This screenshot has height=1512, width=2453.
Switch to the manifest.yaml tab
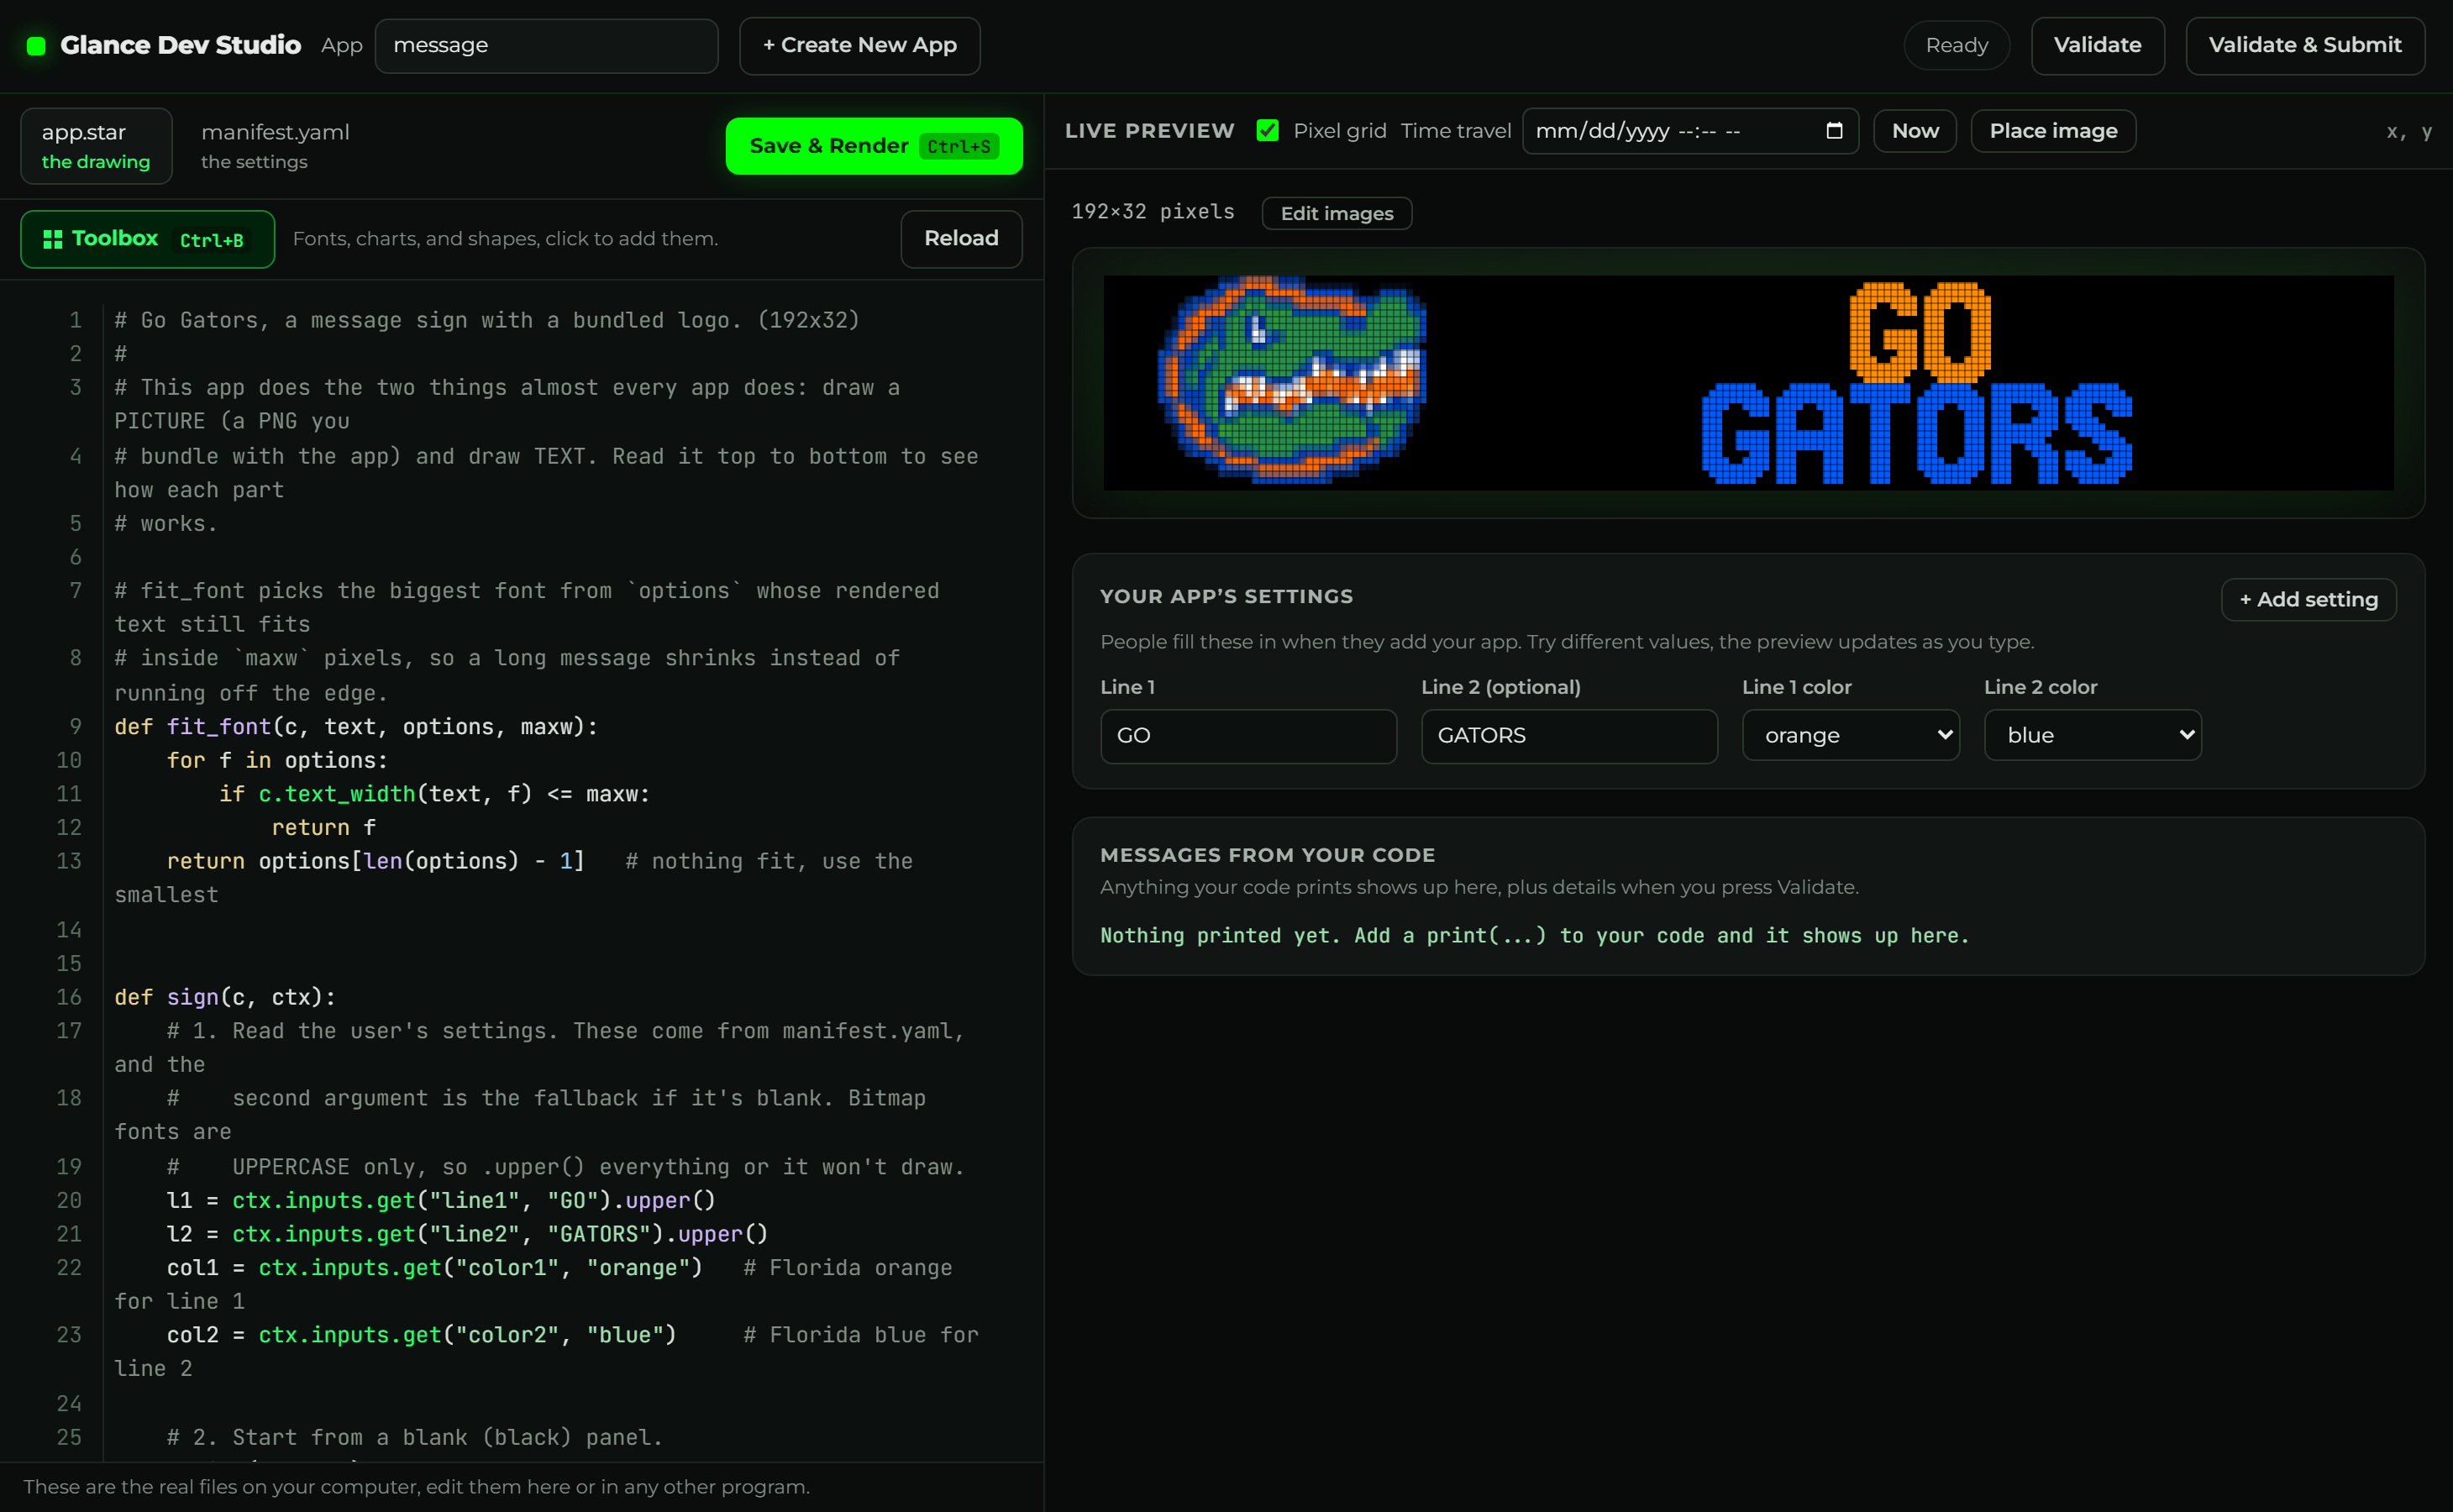click(x=275, y=146)
